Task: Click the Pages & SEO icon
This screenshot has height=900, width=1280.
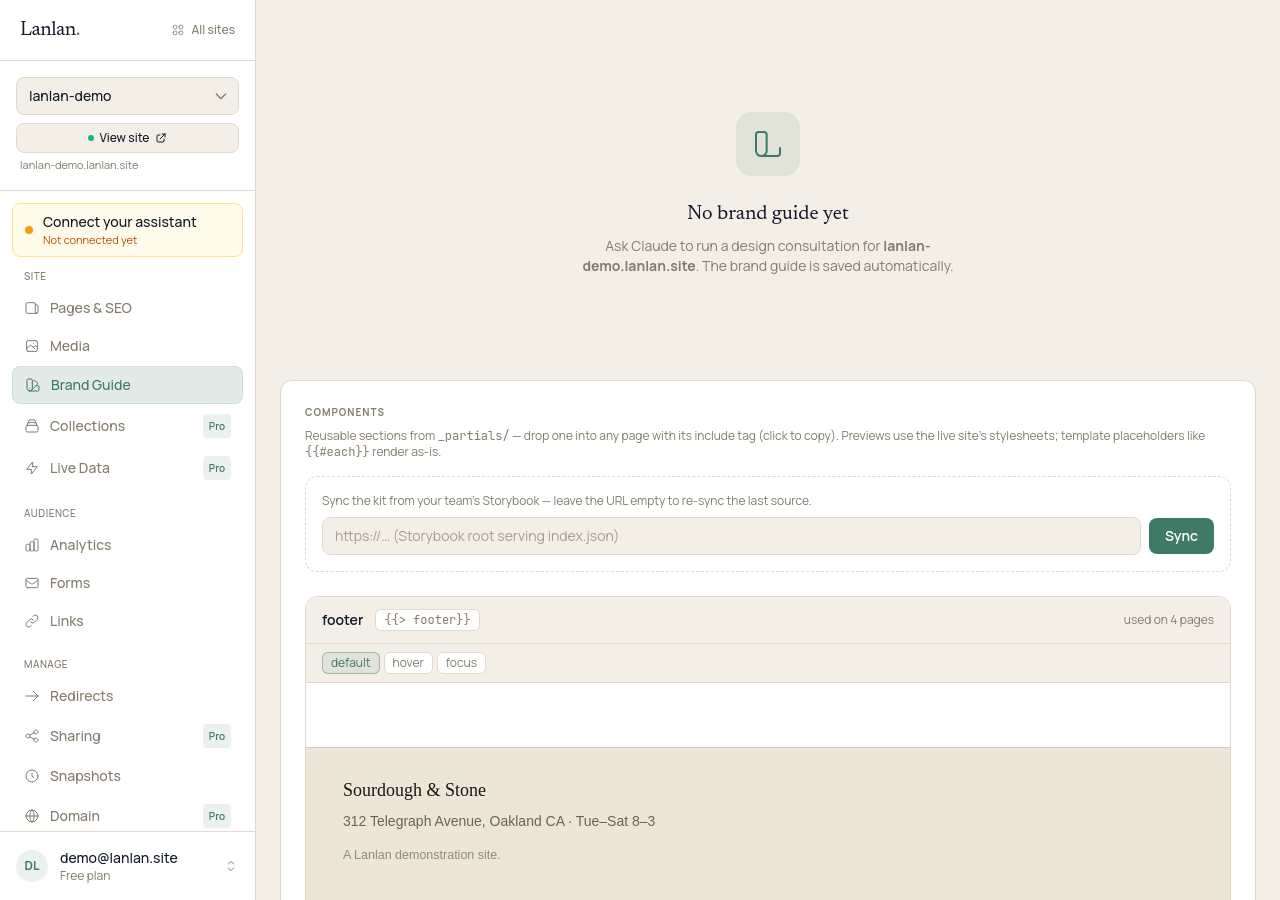Action: pos(32,308)
